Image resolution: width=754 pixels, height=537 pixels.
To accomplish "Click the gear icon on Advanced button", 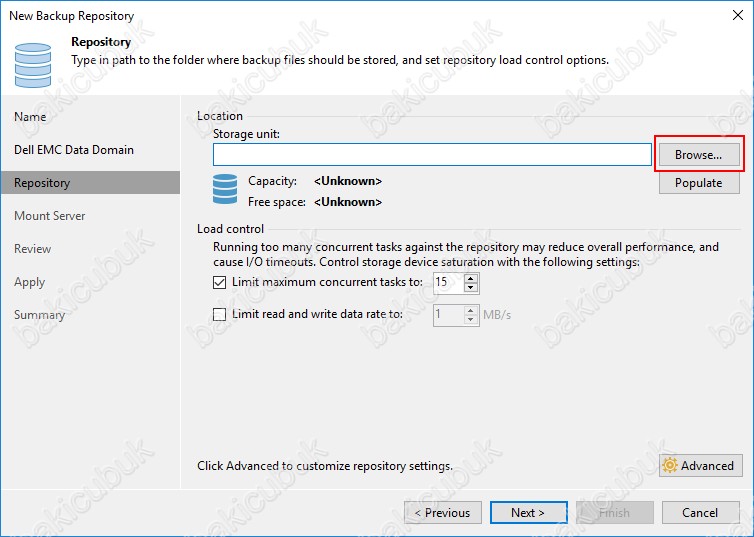I will [x=670, y=465].
